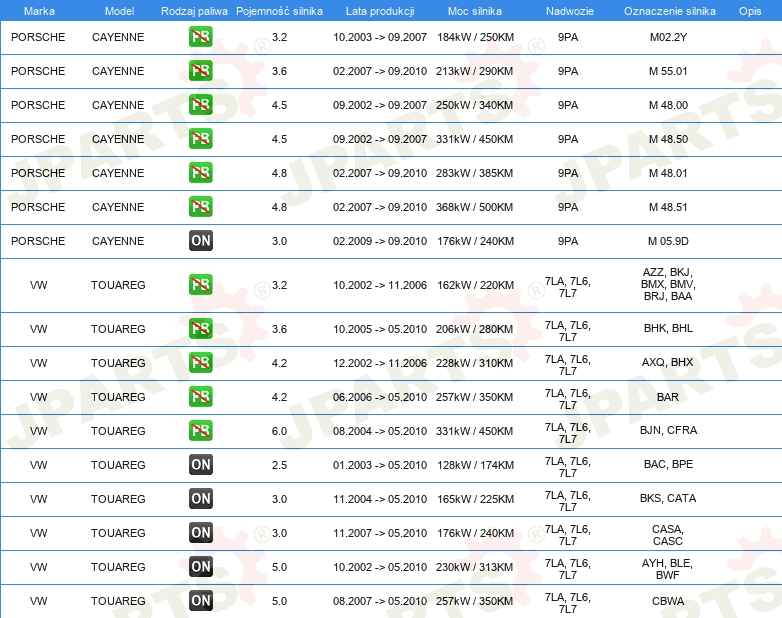Click petrol icon in Cayenne M 55.01 row
The image size is (782, 618).
pyautogui.click(x=200, y=71)
